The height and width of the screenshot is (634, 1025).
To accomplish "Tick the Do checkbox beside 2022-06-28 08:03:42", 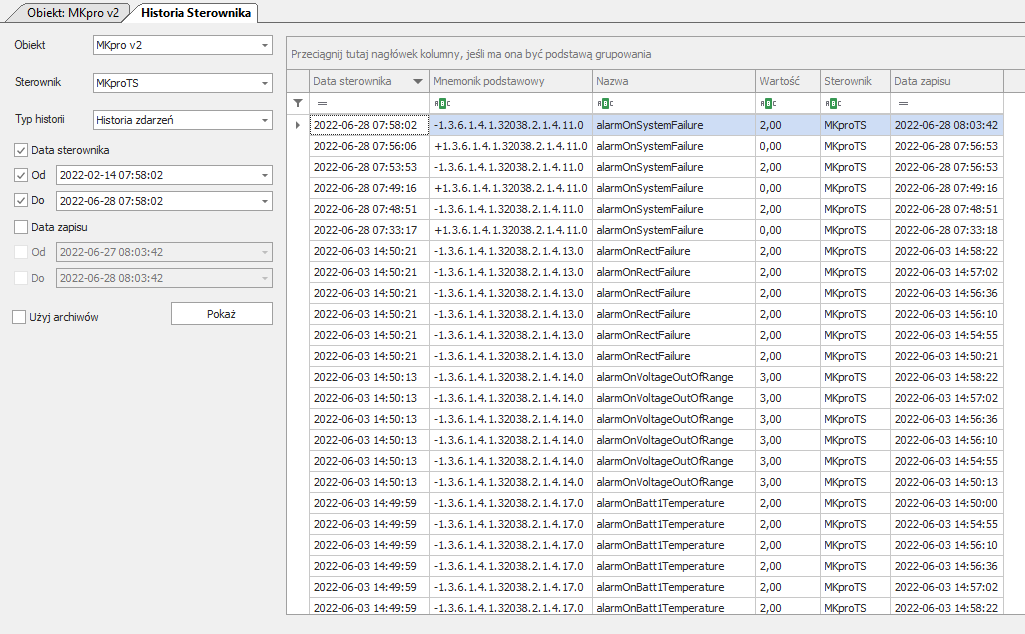I will point(21,278).
